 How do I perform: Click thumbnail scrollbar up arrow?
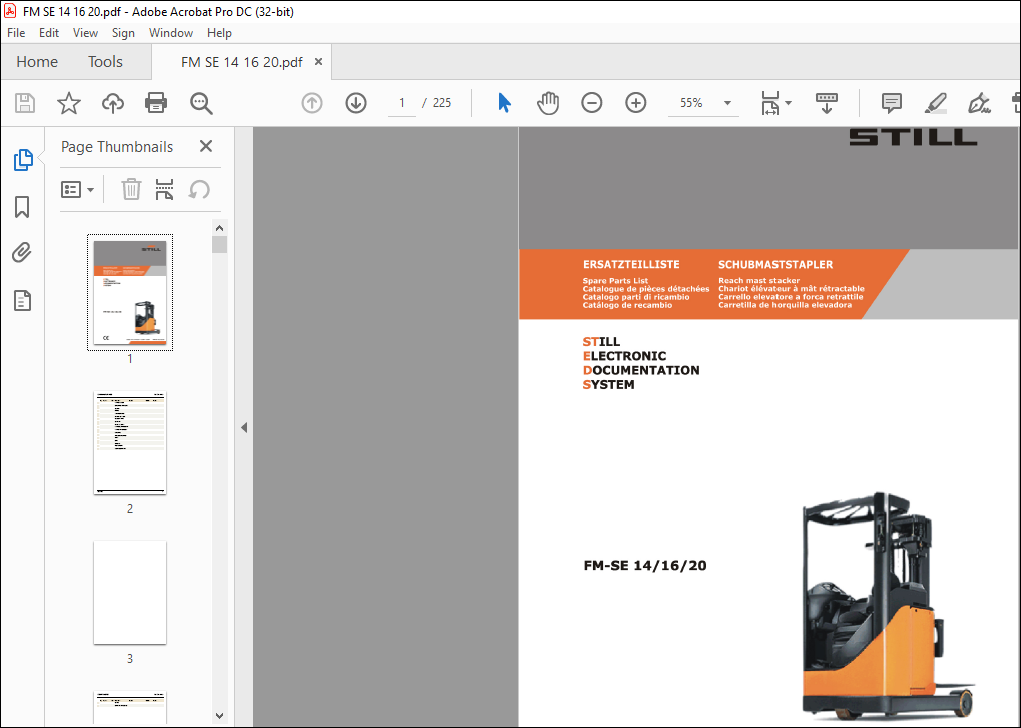tap(219, 228)
